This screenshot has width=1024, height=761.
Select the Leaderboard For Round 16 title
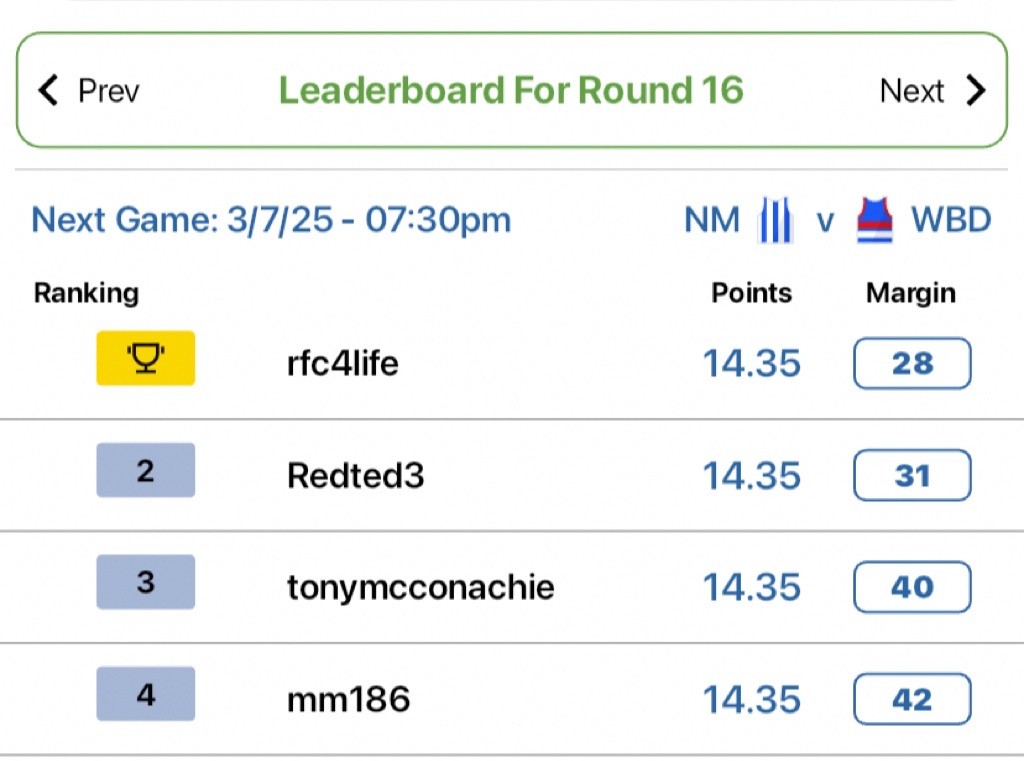click(511, 90)
